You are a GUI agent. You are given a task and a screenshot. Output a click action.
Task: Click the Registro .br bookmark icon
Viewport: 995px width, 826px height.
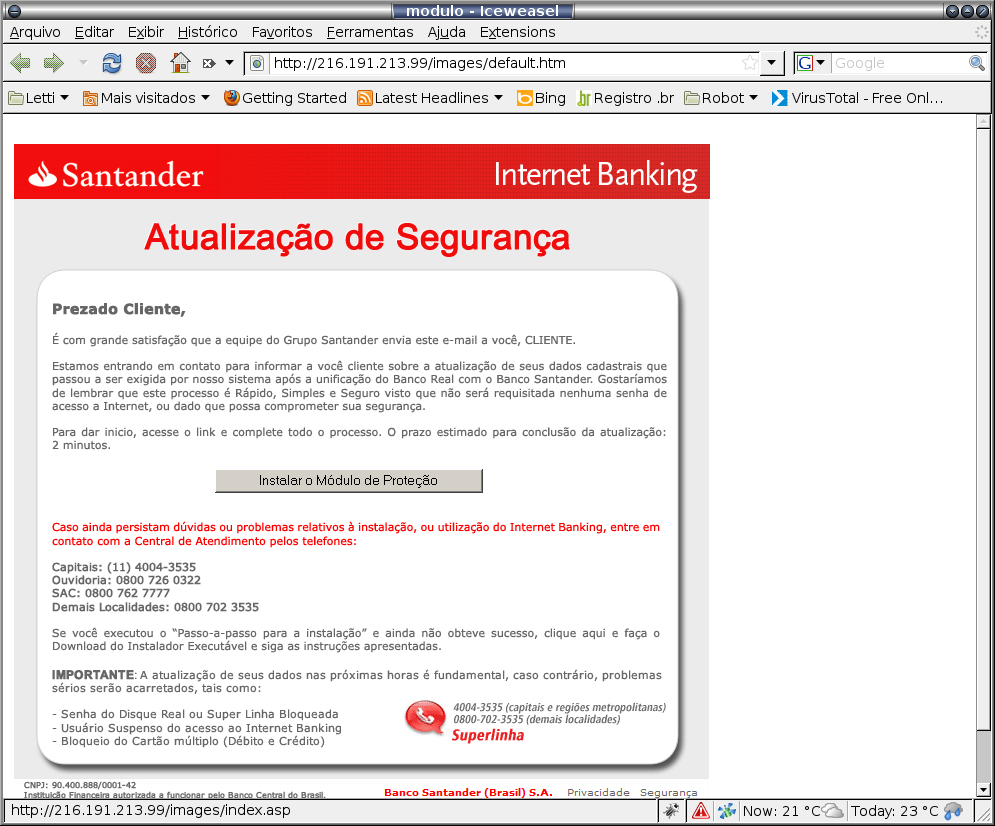[584, 98]
